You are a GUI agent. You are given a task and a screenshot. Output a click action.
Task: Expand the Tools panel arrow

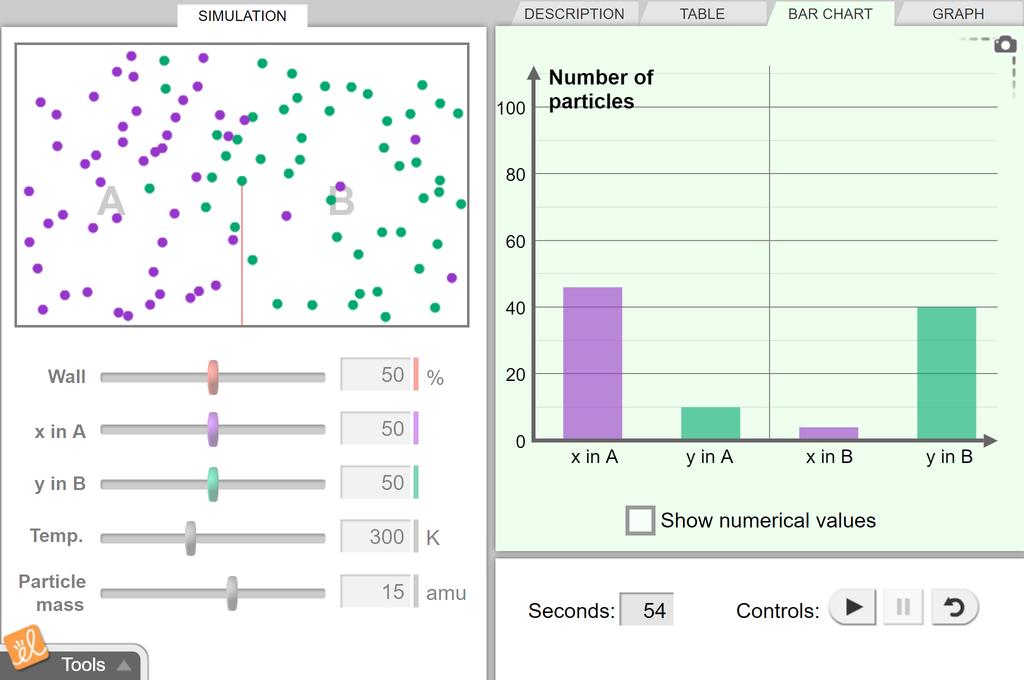123,665
